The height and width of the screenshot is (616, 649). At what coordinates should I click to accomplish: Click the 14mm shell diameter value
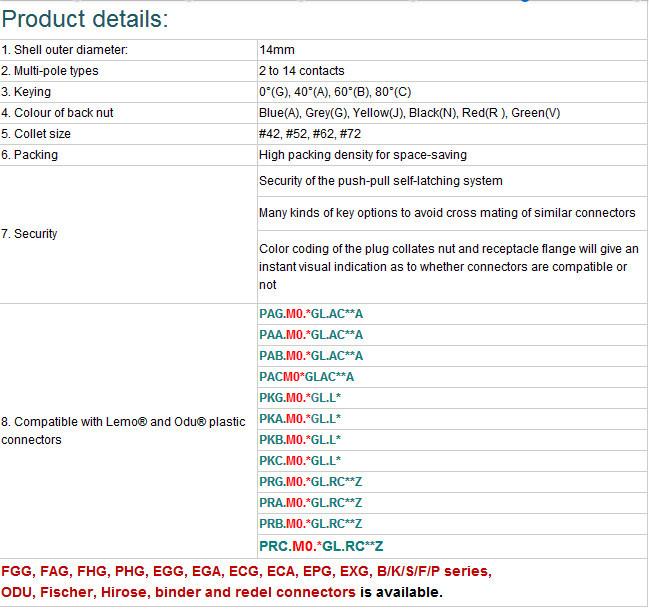277,50
